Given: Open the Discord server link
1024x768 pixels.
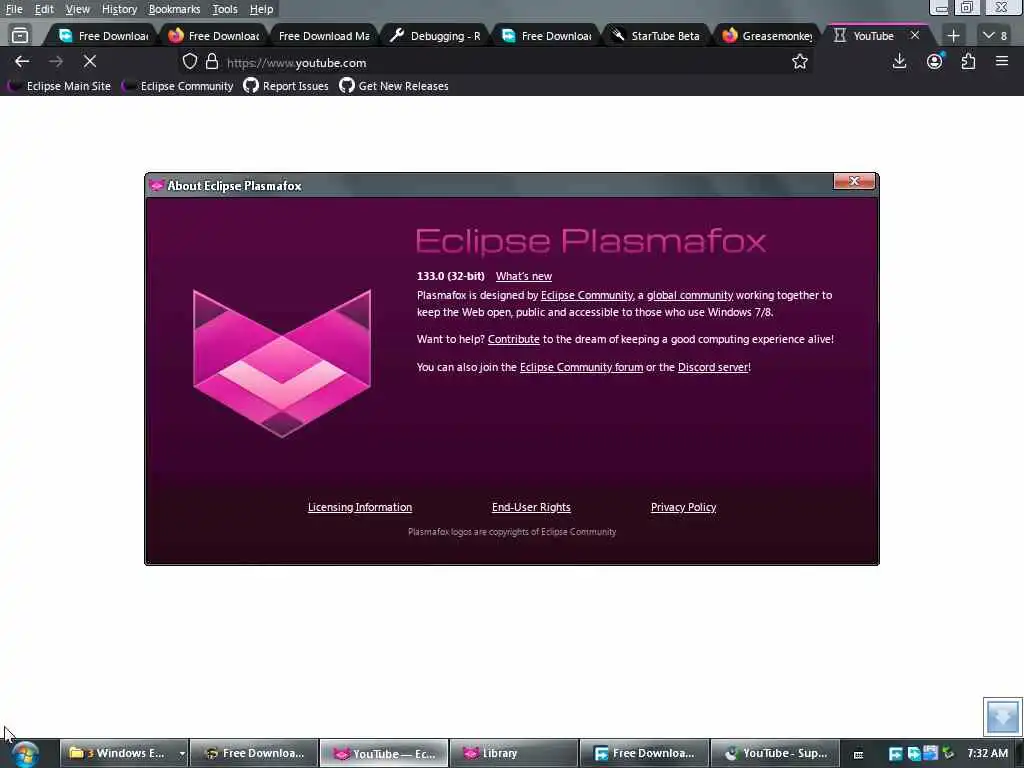Looking at the screenshot, I should tap(713, 367).
